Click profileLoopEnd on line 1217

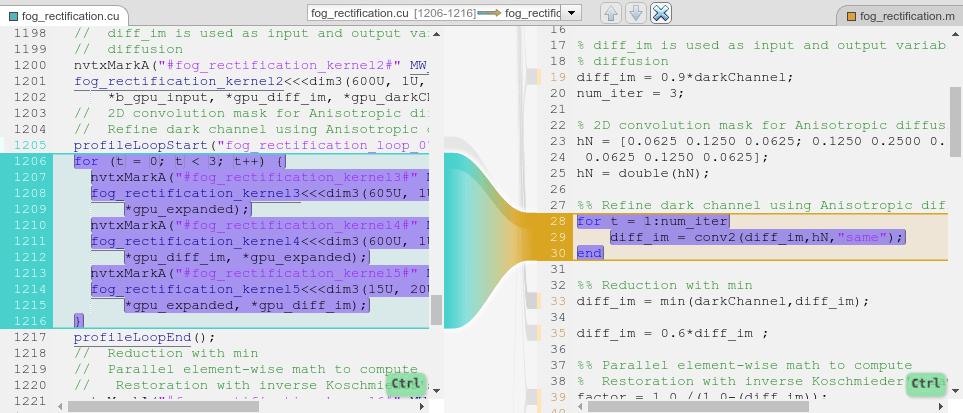(133, 337)
